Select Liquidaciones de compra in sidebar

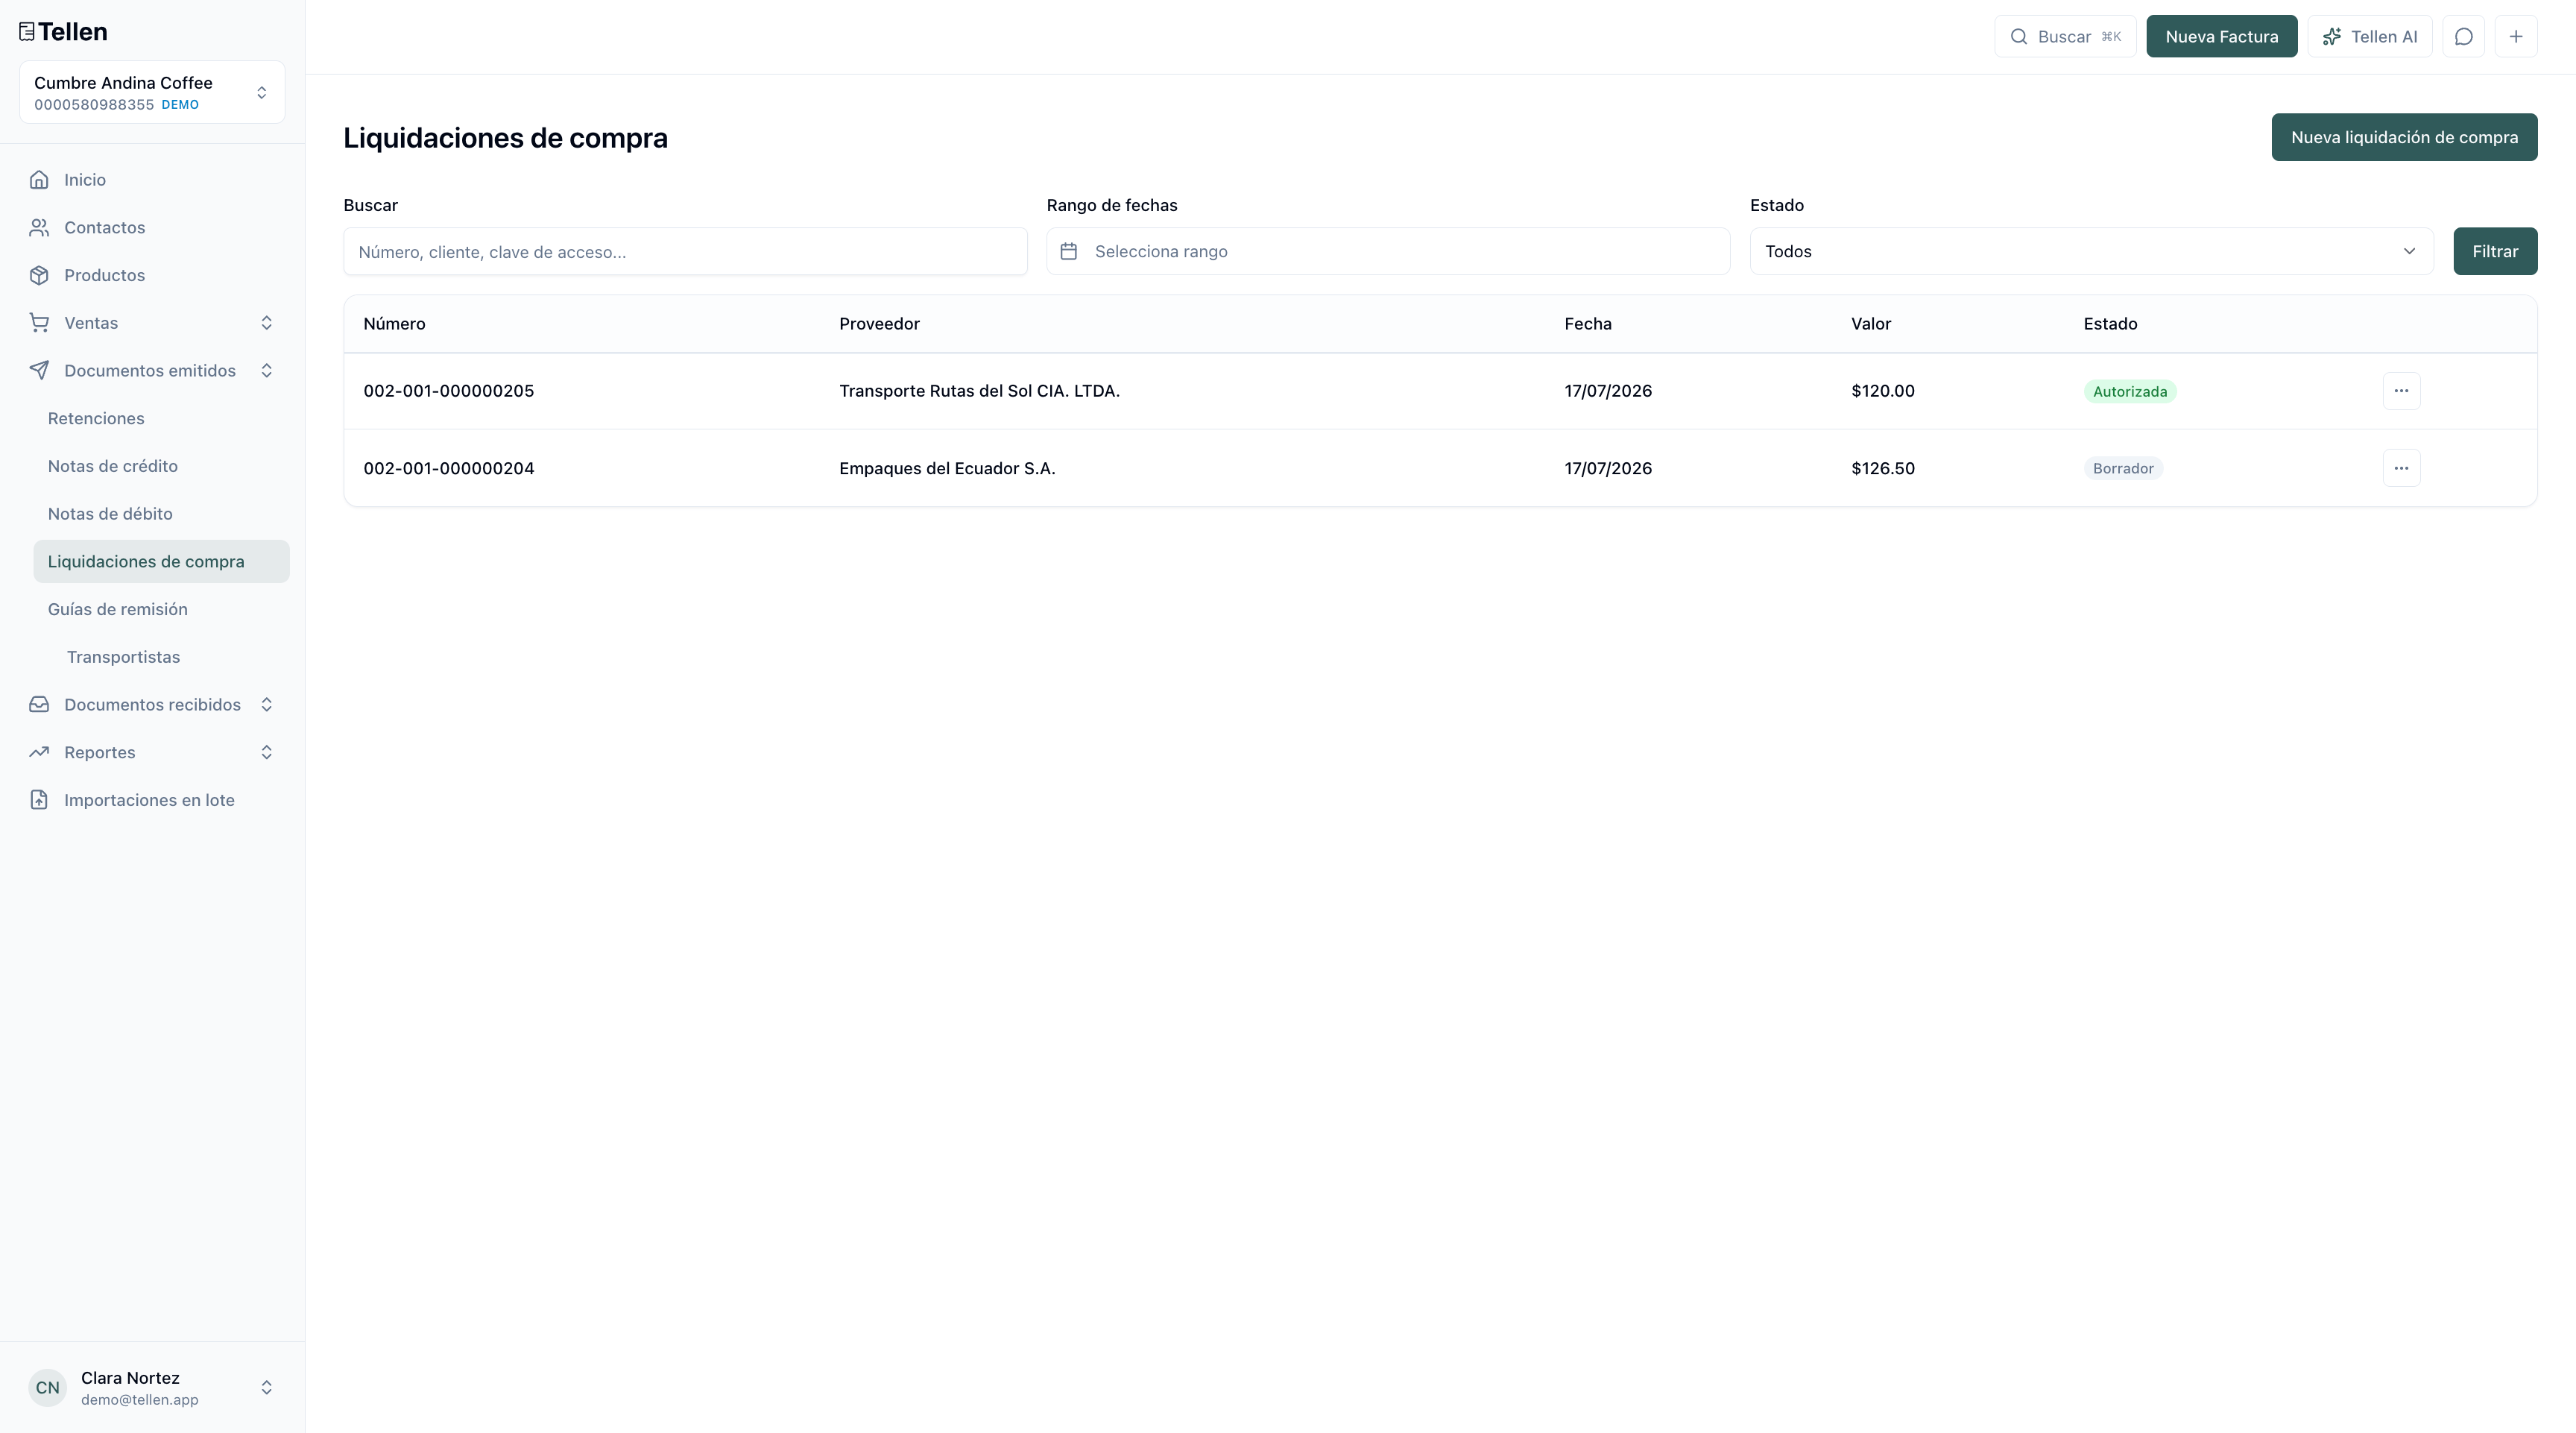(x=161, y=562)
